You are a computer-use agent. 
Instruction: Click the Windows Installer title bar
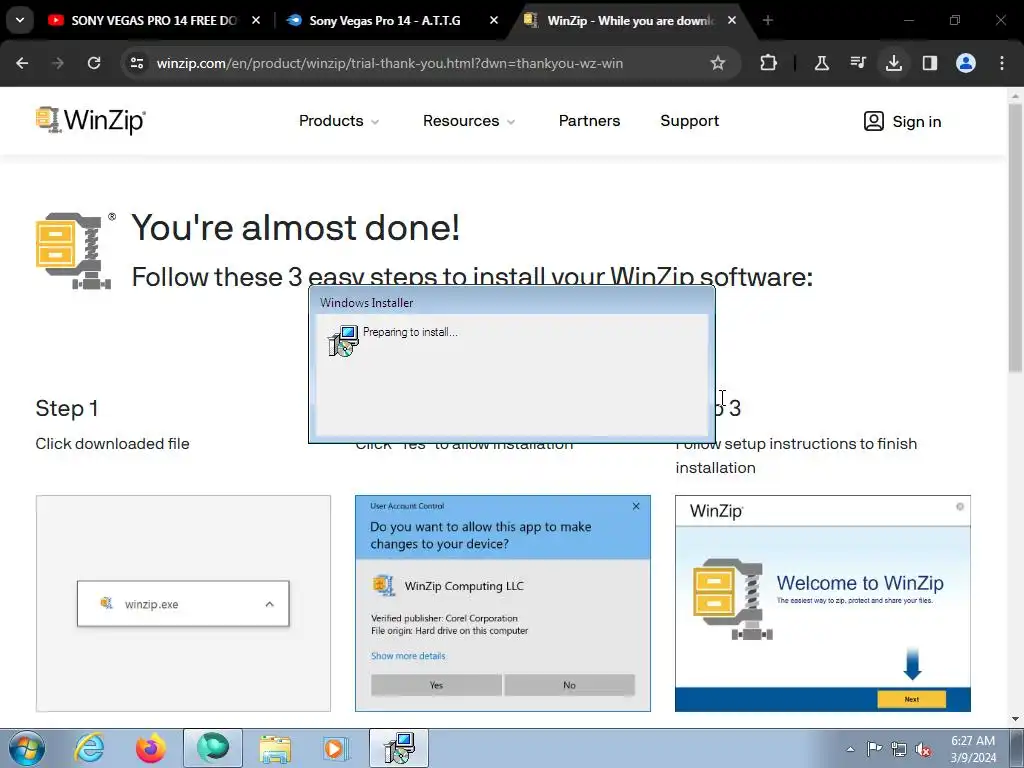[x=512, y=302]
